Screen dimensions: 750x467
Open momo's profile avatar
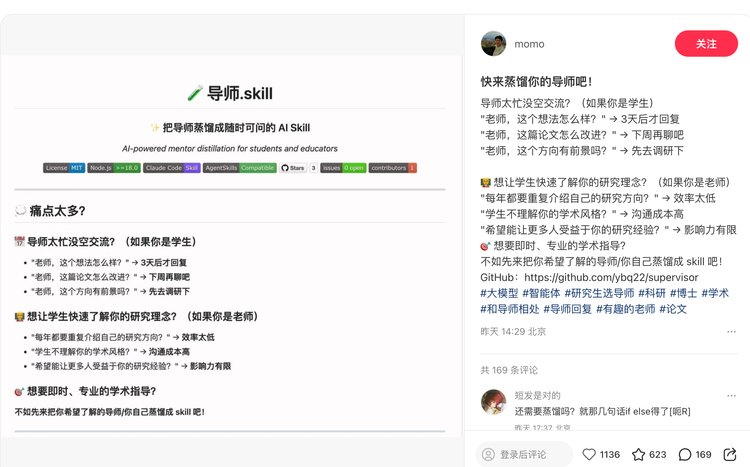[493, 44]
